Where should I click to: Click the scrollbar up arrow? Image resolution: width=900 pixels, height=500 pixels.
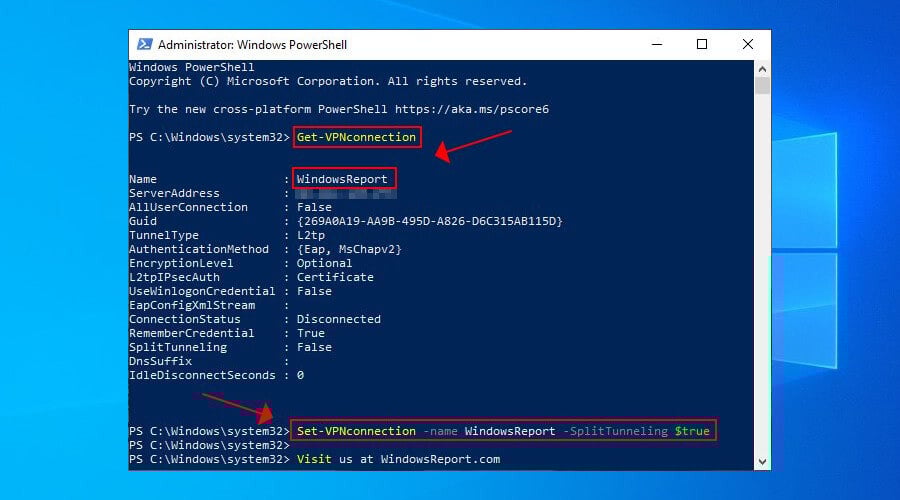[x=762, y=69]
